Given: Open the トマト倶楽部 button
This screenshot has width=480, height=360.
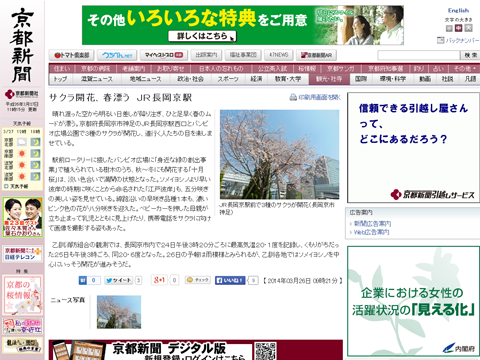Looking at the screenshot, I should [72, 55].
